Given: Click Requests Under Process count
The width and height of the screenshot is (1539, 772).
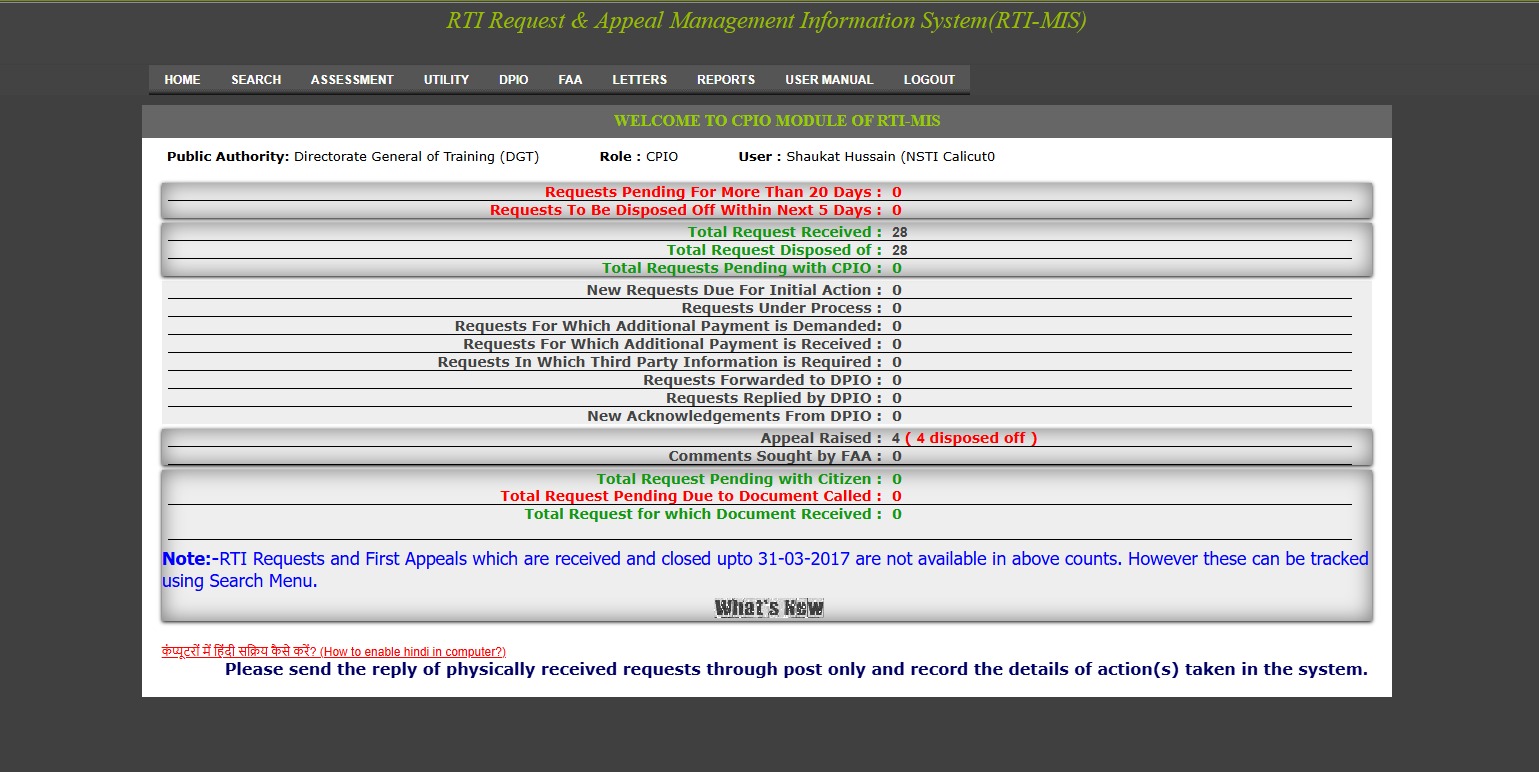Looking at the screenshot, I should (897, 308).
